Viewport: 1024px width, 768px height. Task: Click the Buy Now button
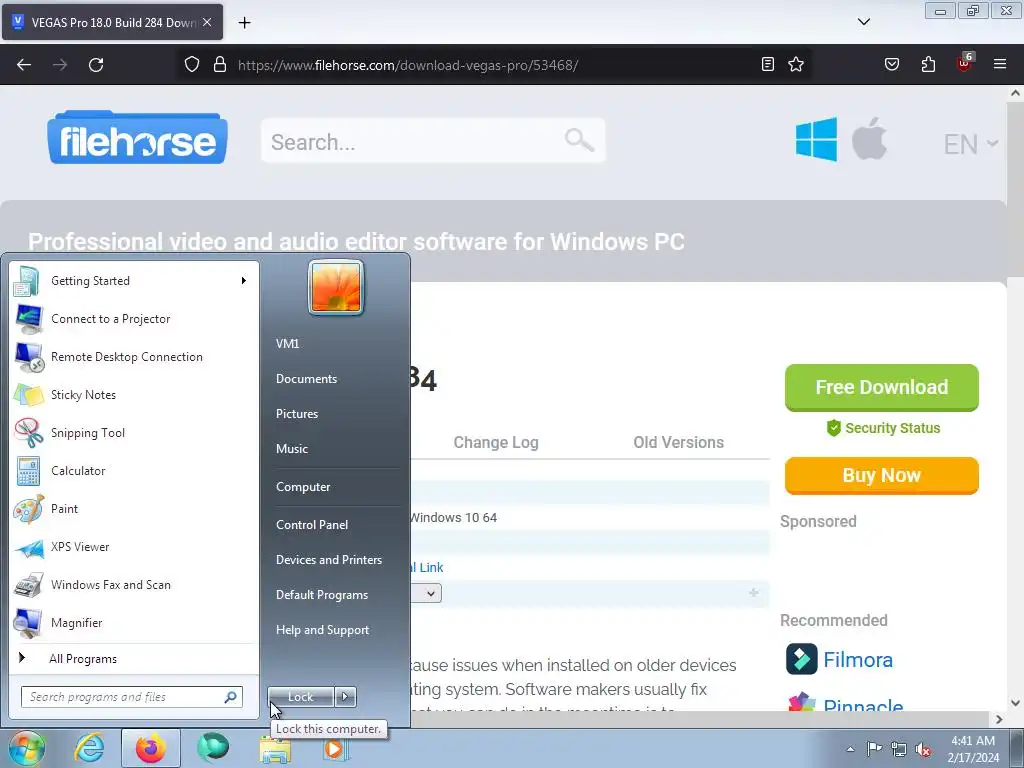[x=882, y=475]
